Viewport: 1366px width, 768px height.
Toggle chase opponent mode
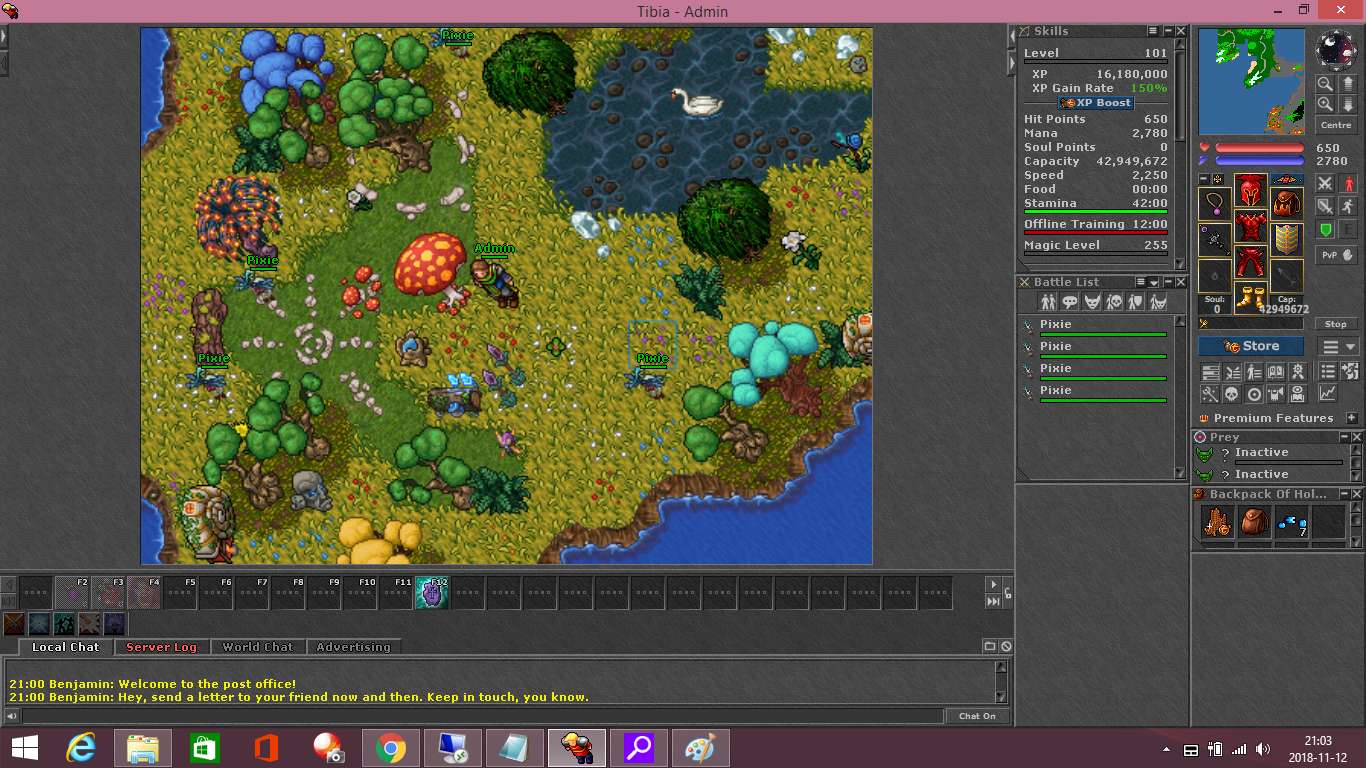1349,206
